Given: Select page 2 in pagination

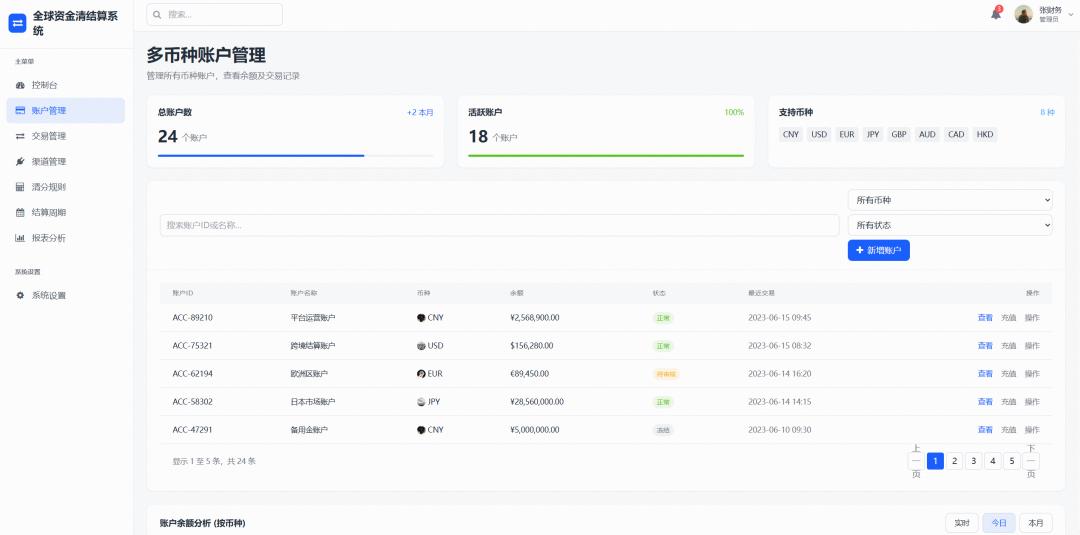Looking at the screenshot, I should 954,461.
